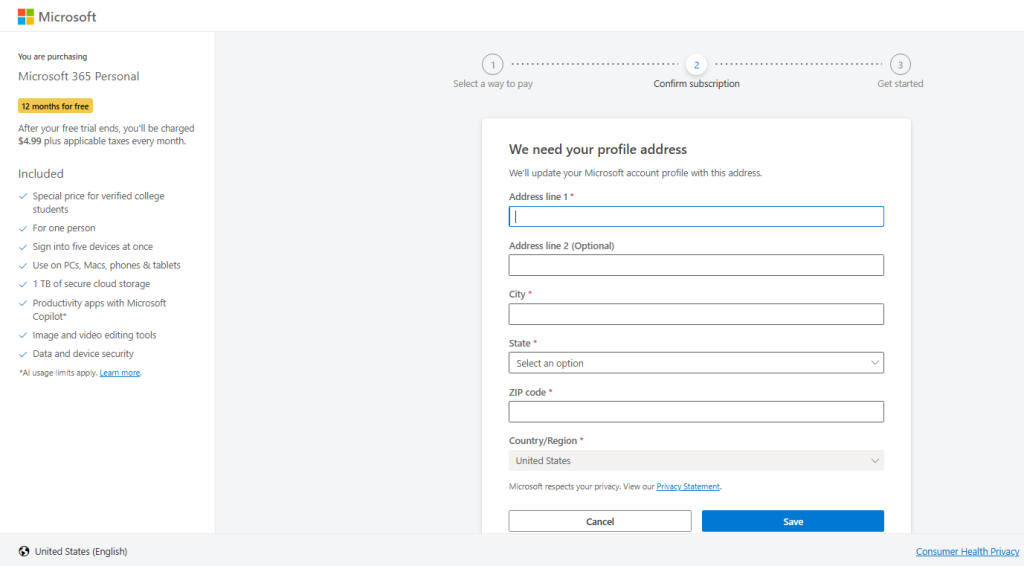Click step 1 circle in progress indicator
The width and height of the screenshot is (1024, 566).
[492, 65]
